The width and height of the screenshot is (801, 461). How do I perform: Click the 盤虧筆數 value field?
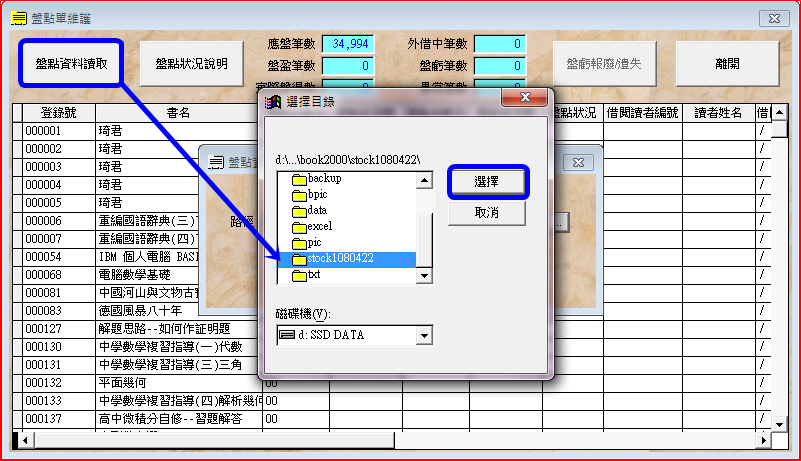(x=500, y=66)
